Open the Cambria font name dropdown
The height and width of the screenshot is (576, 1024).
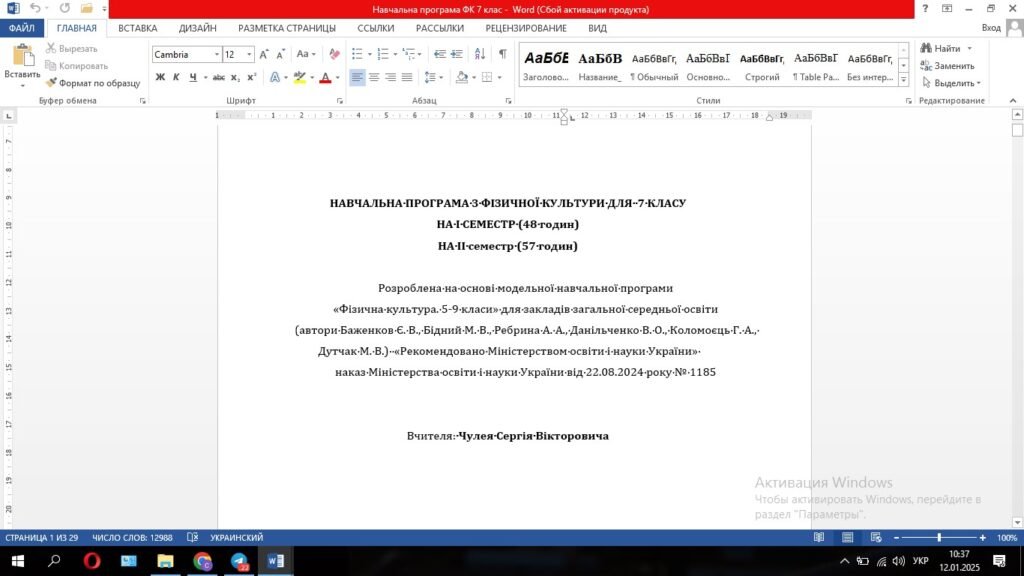pyautogui.click(x=215, y=54)
